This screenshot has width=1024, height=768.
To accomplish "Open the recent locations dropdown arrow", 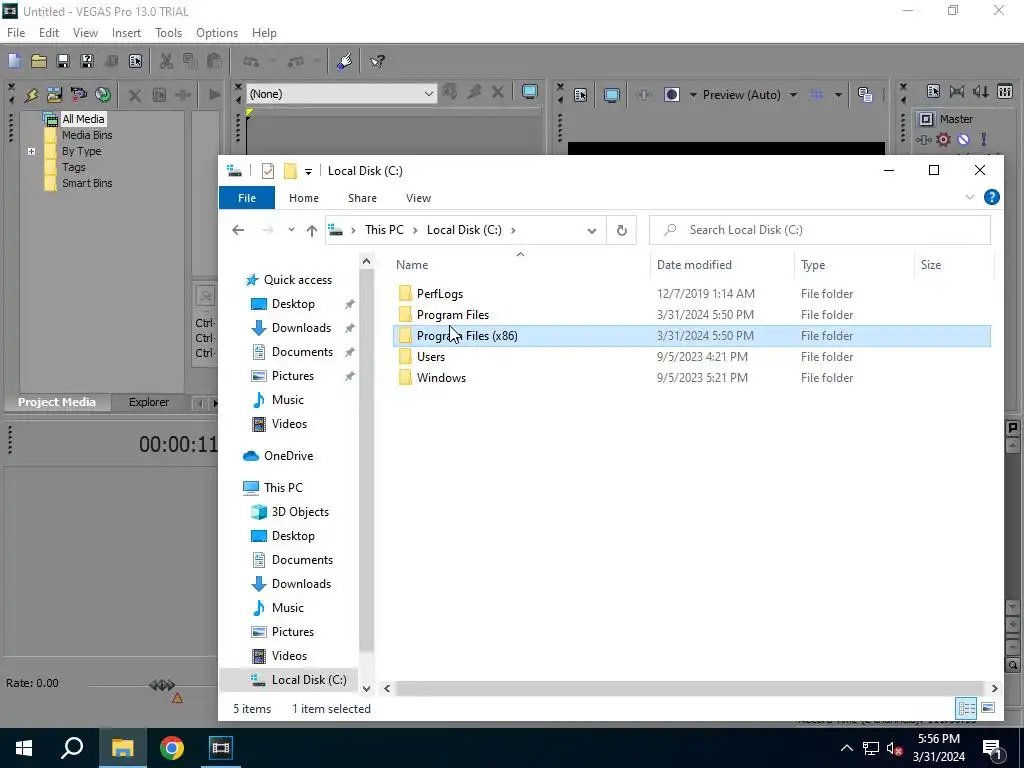I will click(291, 230).
